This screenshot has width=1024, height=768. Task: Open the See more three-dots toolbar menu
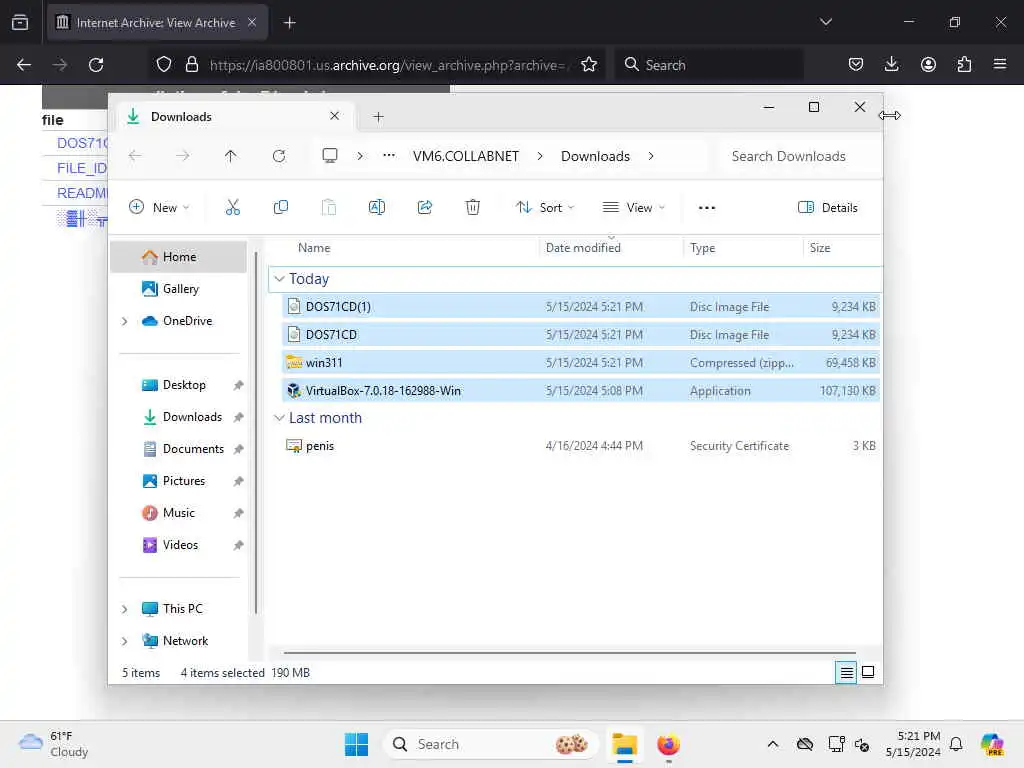tap(707, 208)
